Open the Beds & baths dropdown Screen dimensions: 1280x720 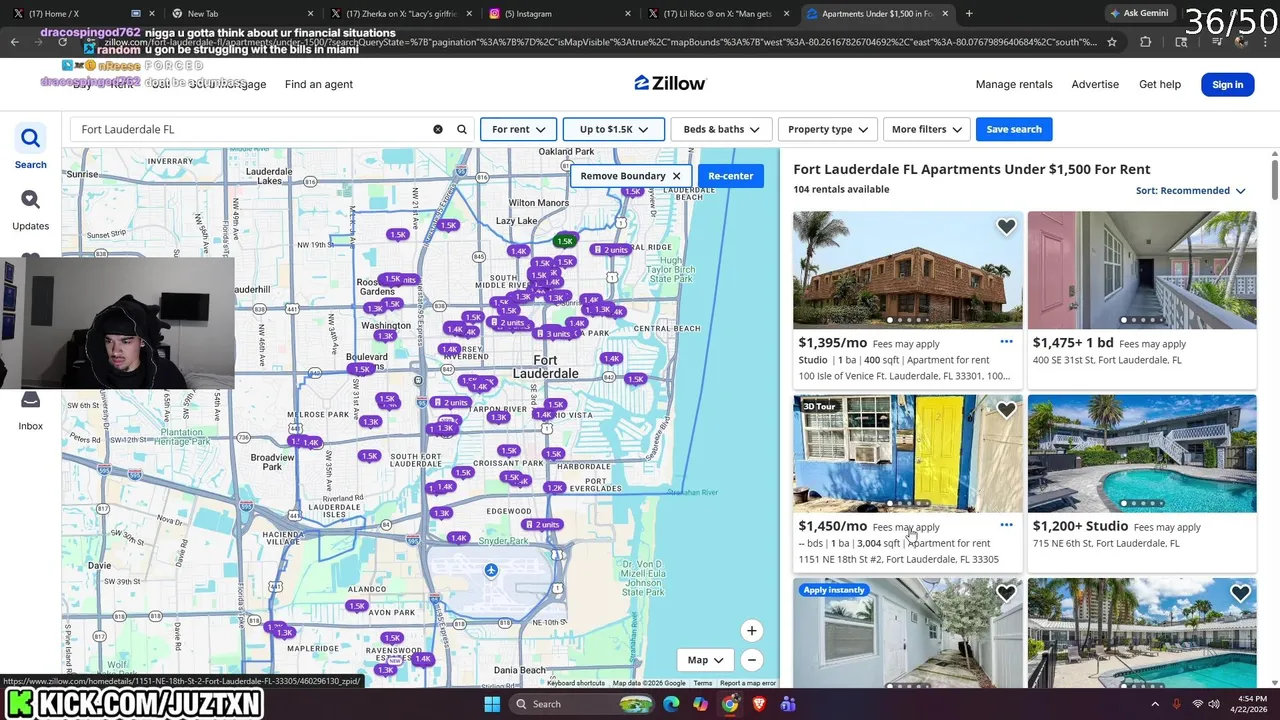pos(721,129)
